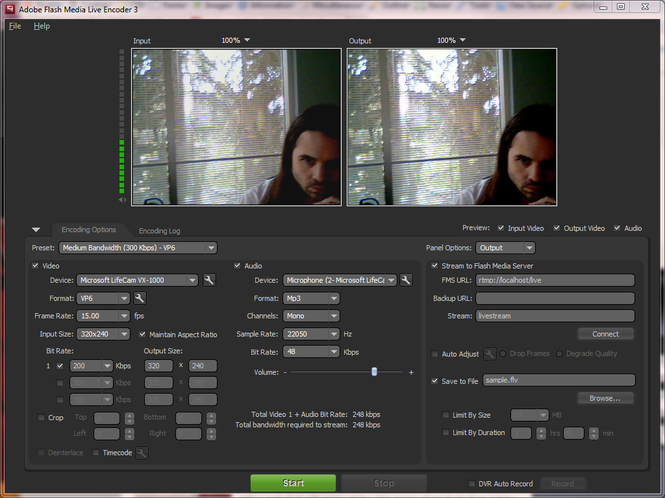The height and width of the screenshot is (498, 665).
Task: Toggle Input Video preview checkbox
Action: [x=500, y=228]
